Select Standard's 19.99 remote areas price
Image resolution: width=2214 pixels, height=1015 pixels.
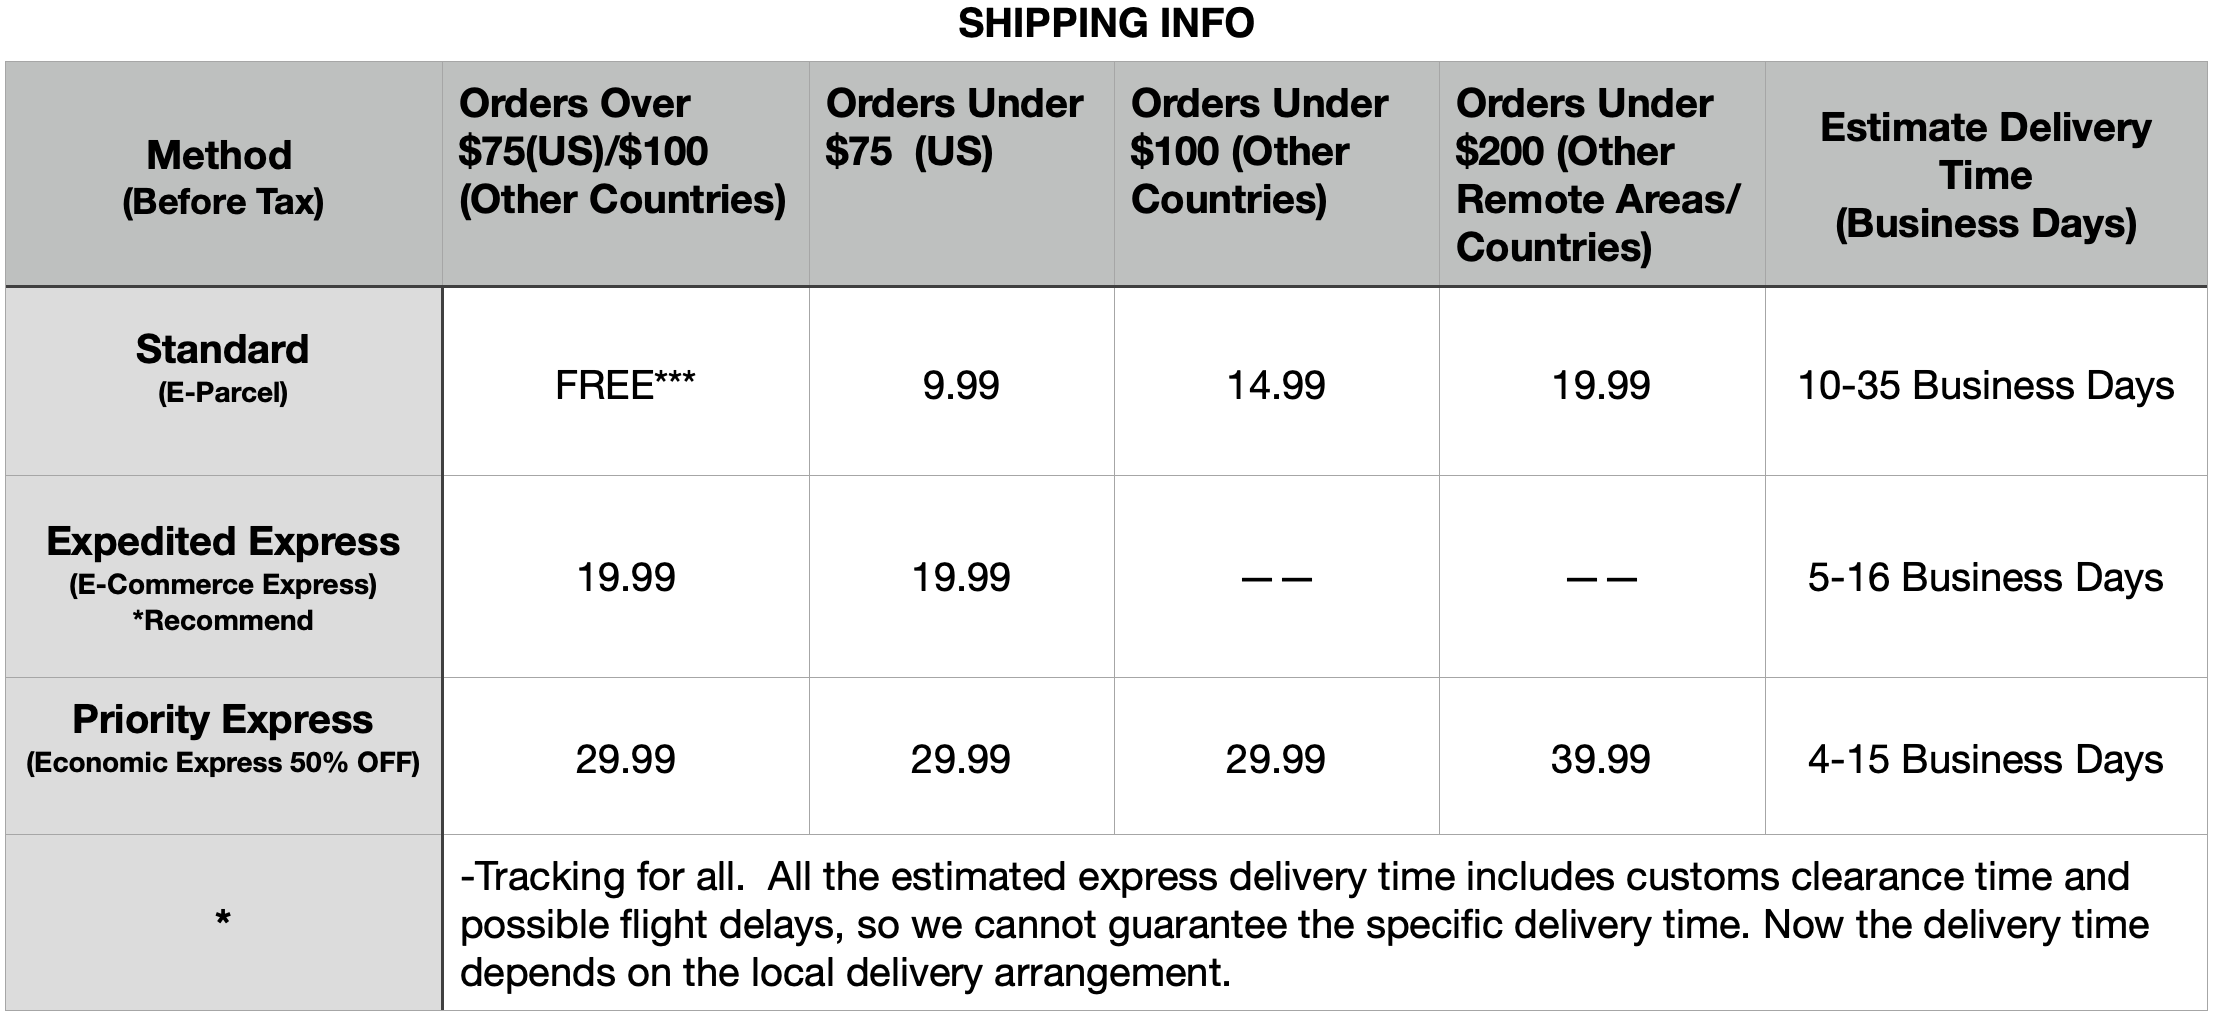click(1600, 385)
